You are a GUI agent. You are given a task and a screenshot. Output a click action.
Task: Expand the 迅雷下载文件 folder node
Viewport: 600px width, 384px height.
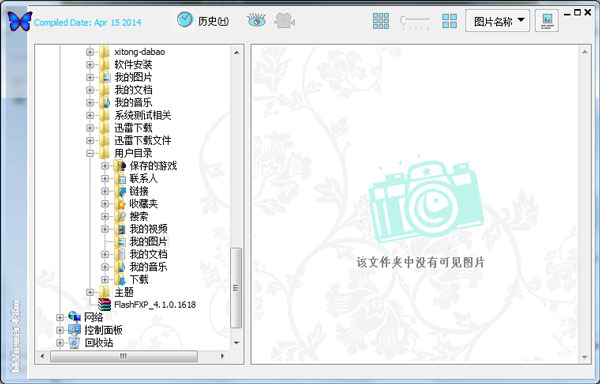tap(90, 140)
